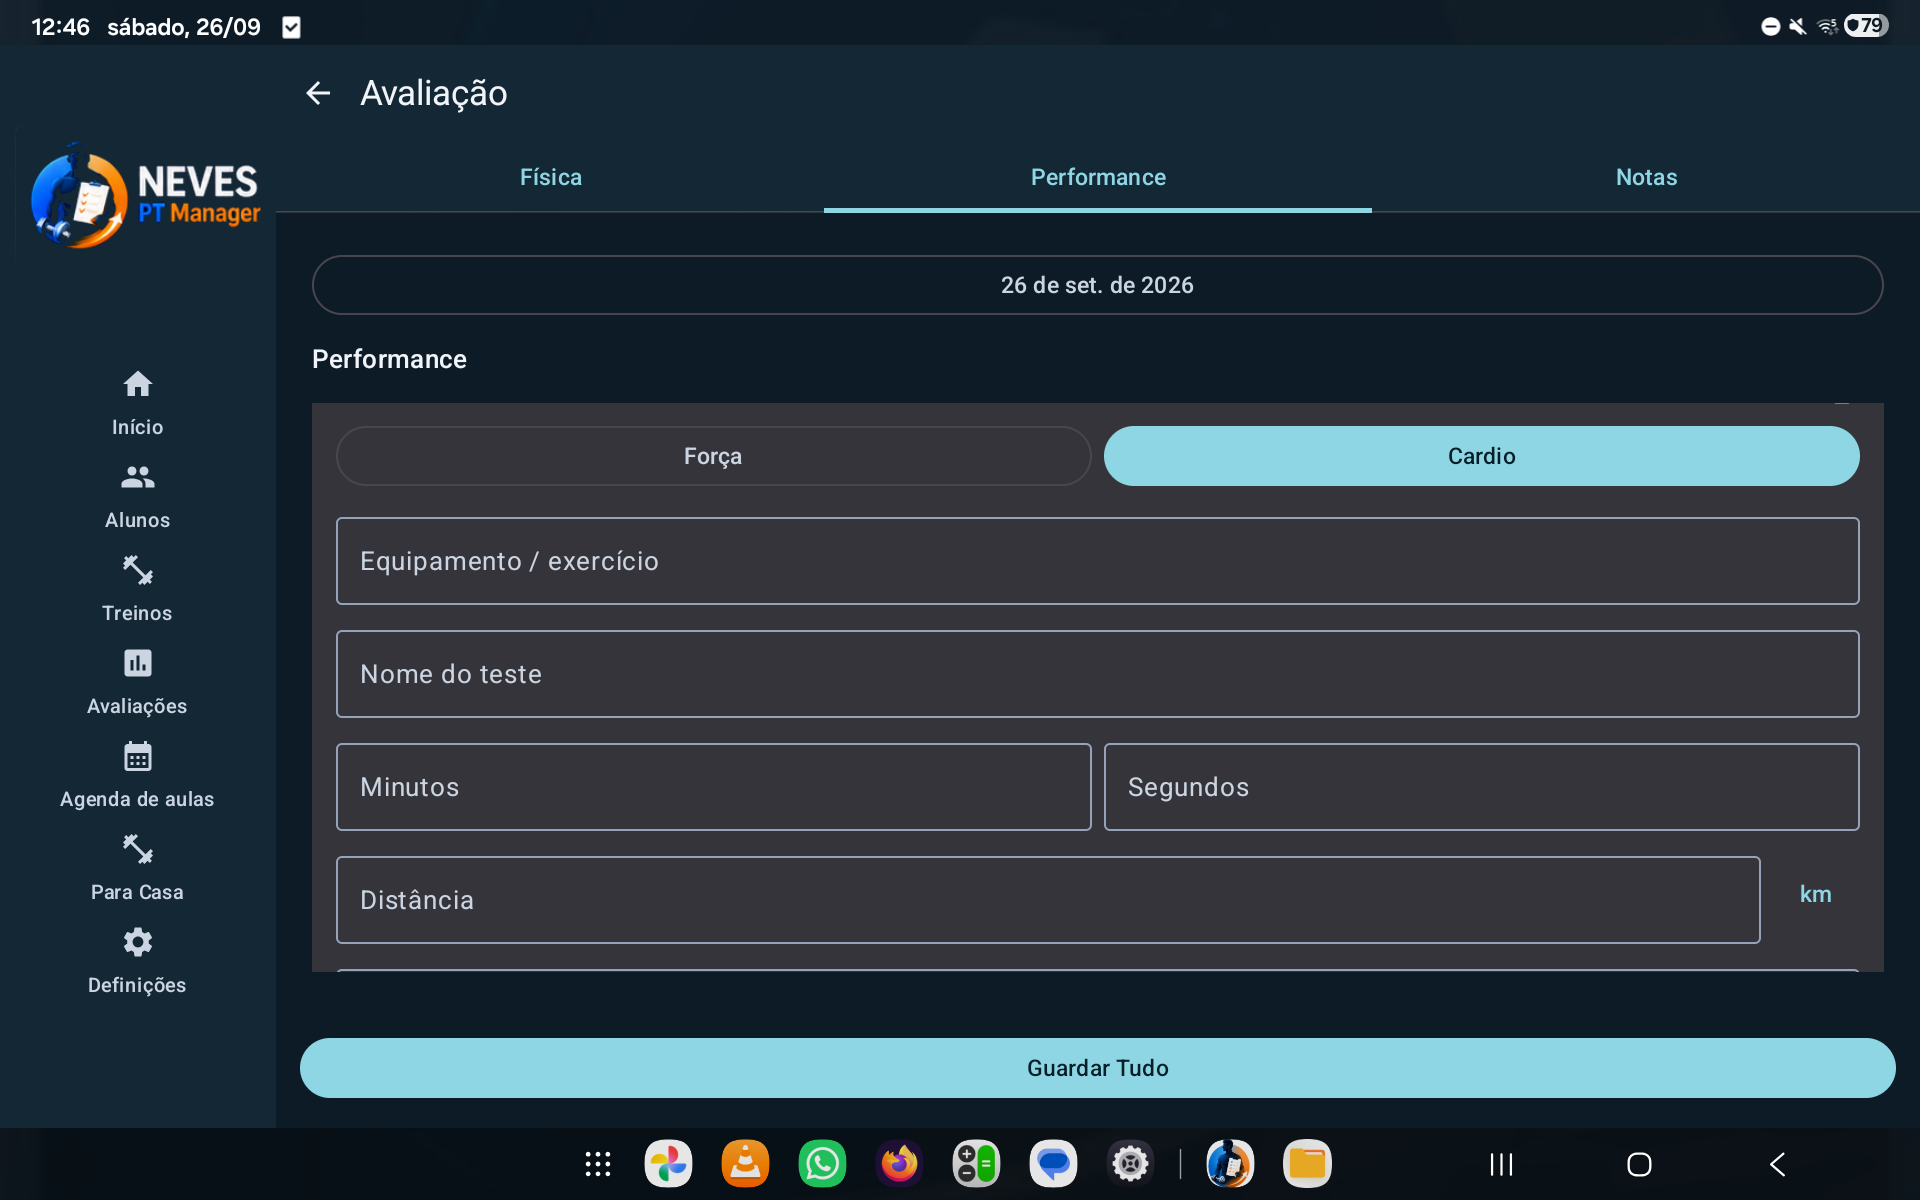
Task: Switch to the Física tab
Action: pos(550,177)
